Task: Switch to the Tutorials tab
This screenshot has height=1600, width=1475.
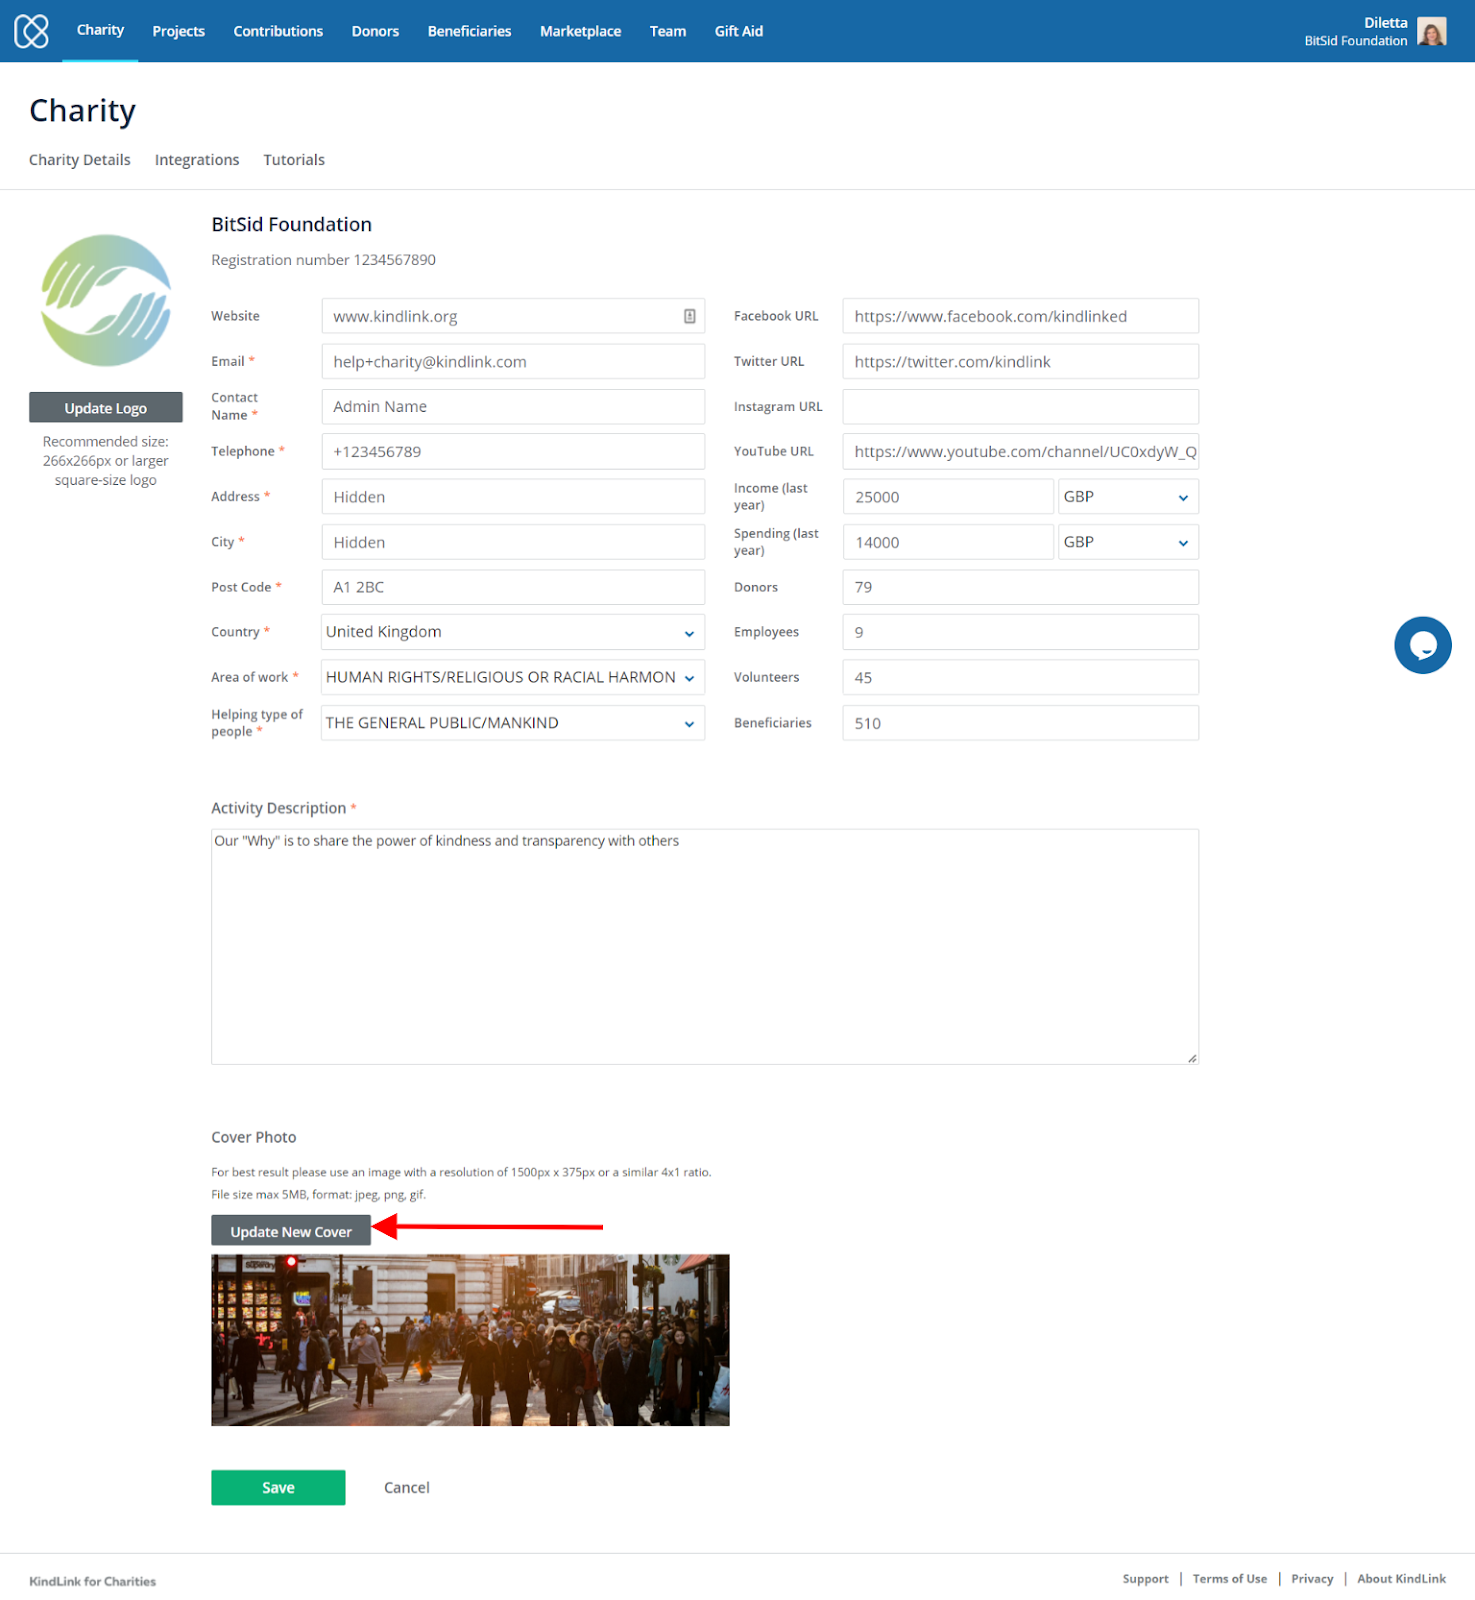Action: (x=294, y=160)
